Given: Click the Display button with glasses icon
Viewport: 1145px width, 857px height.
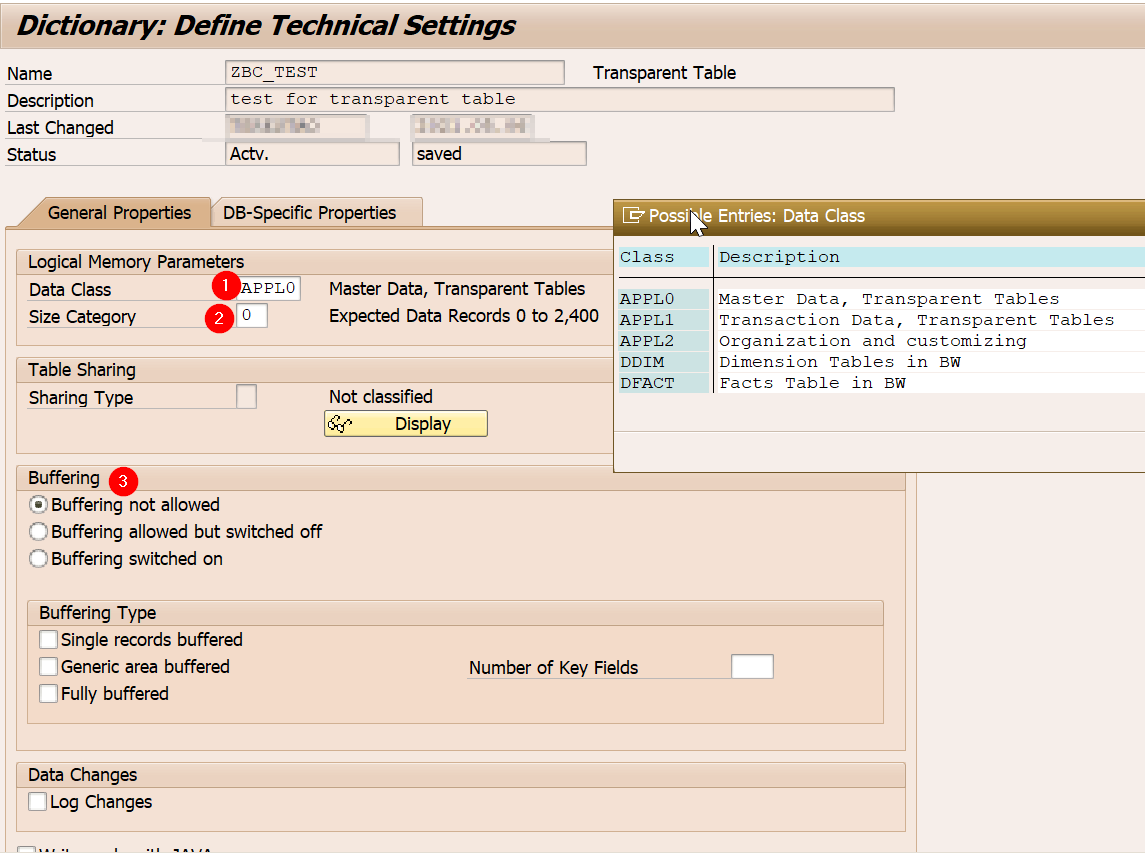Looking at the screenshot, I should [405, 423].
